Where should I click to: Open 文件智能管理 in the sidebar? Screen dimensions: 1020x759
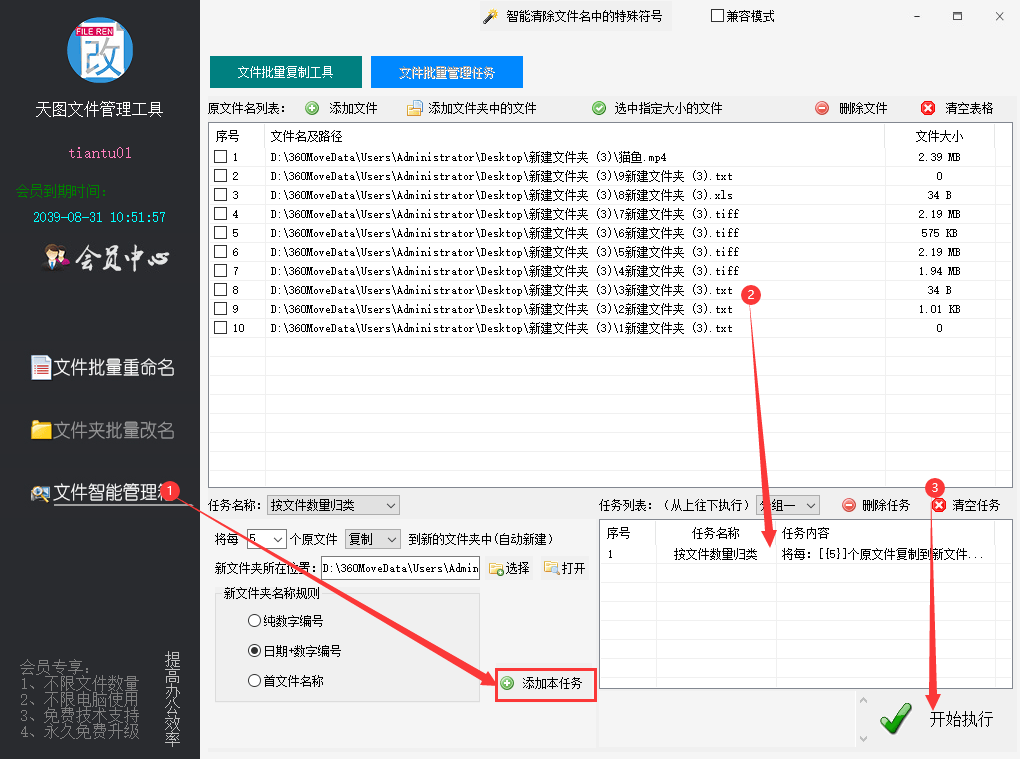click(104, 493)
